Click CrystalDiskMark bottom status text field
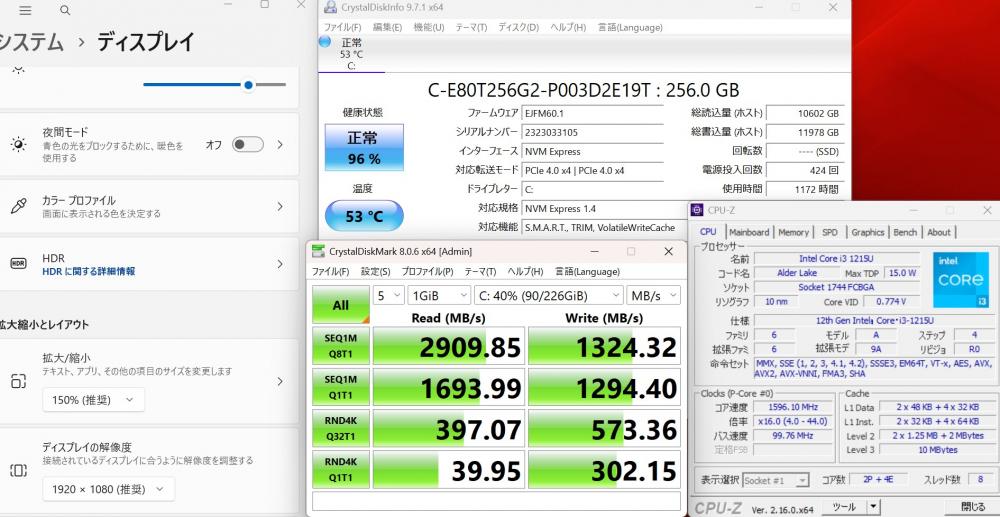This screenshot has height=517, width=1000. tap(496, 500)
